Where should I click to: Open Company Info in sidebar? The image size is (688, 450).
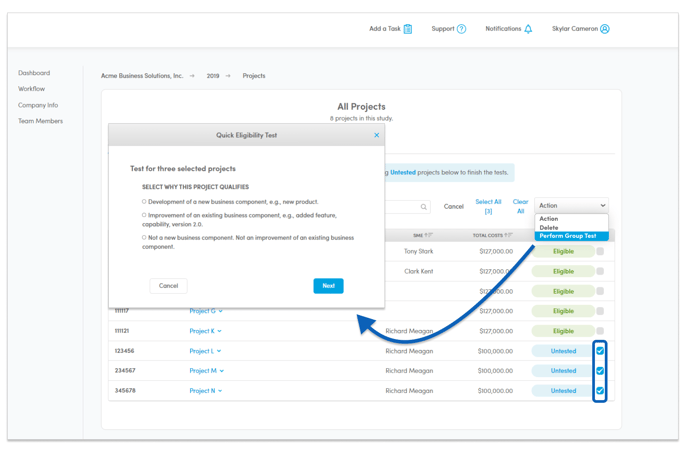point(38,105)
